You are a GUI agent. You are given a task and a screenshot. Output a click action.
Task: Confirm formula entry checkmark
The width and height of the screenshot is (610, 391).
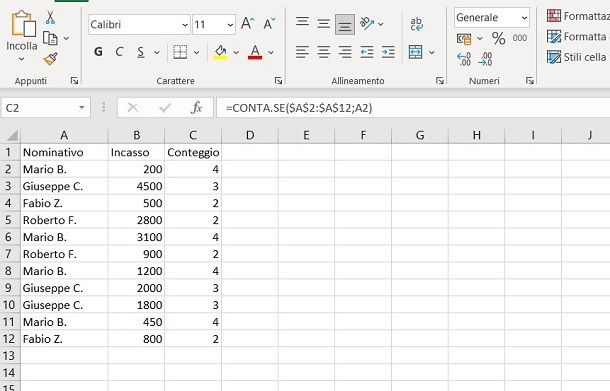click(x=165, y=108)
